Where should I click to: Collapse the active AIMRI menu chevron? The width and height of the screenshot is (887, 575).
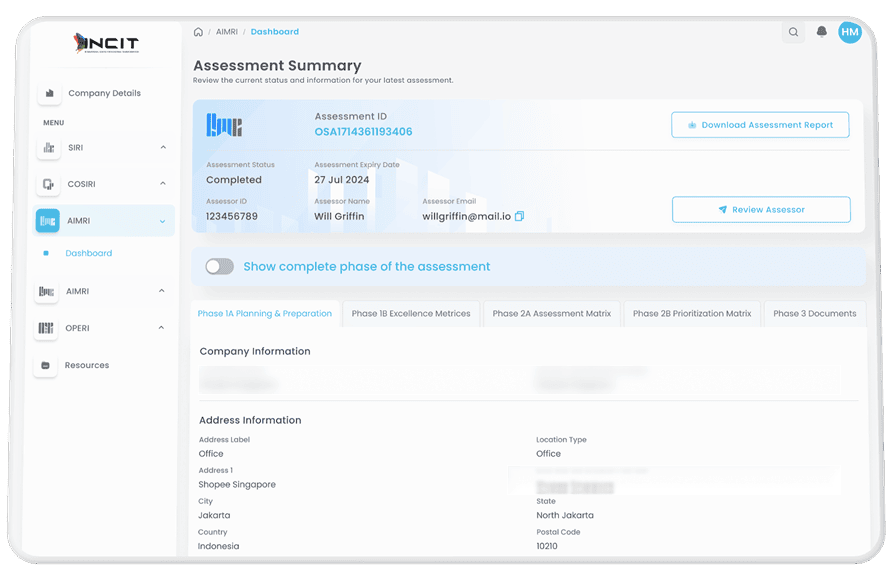point(163,221)
